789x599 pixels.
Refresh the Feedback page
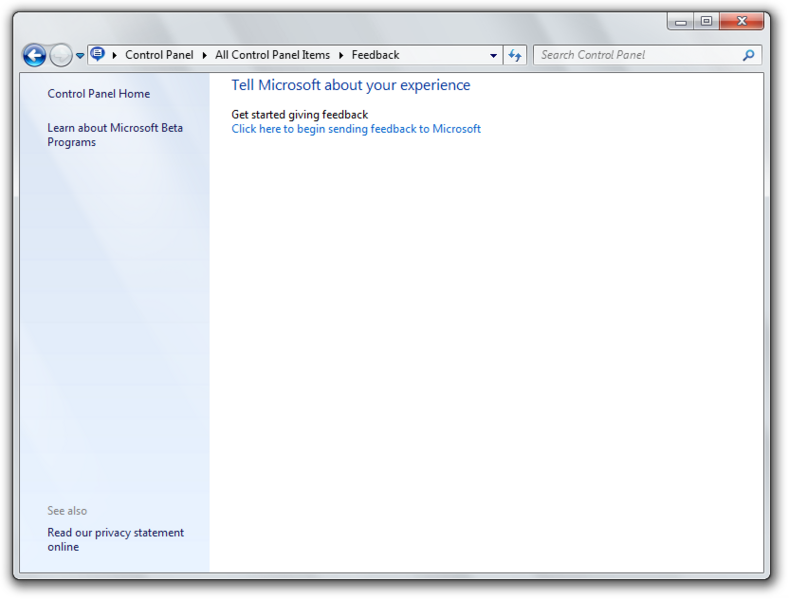click(515, 55)
